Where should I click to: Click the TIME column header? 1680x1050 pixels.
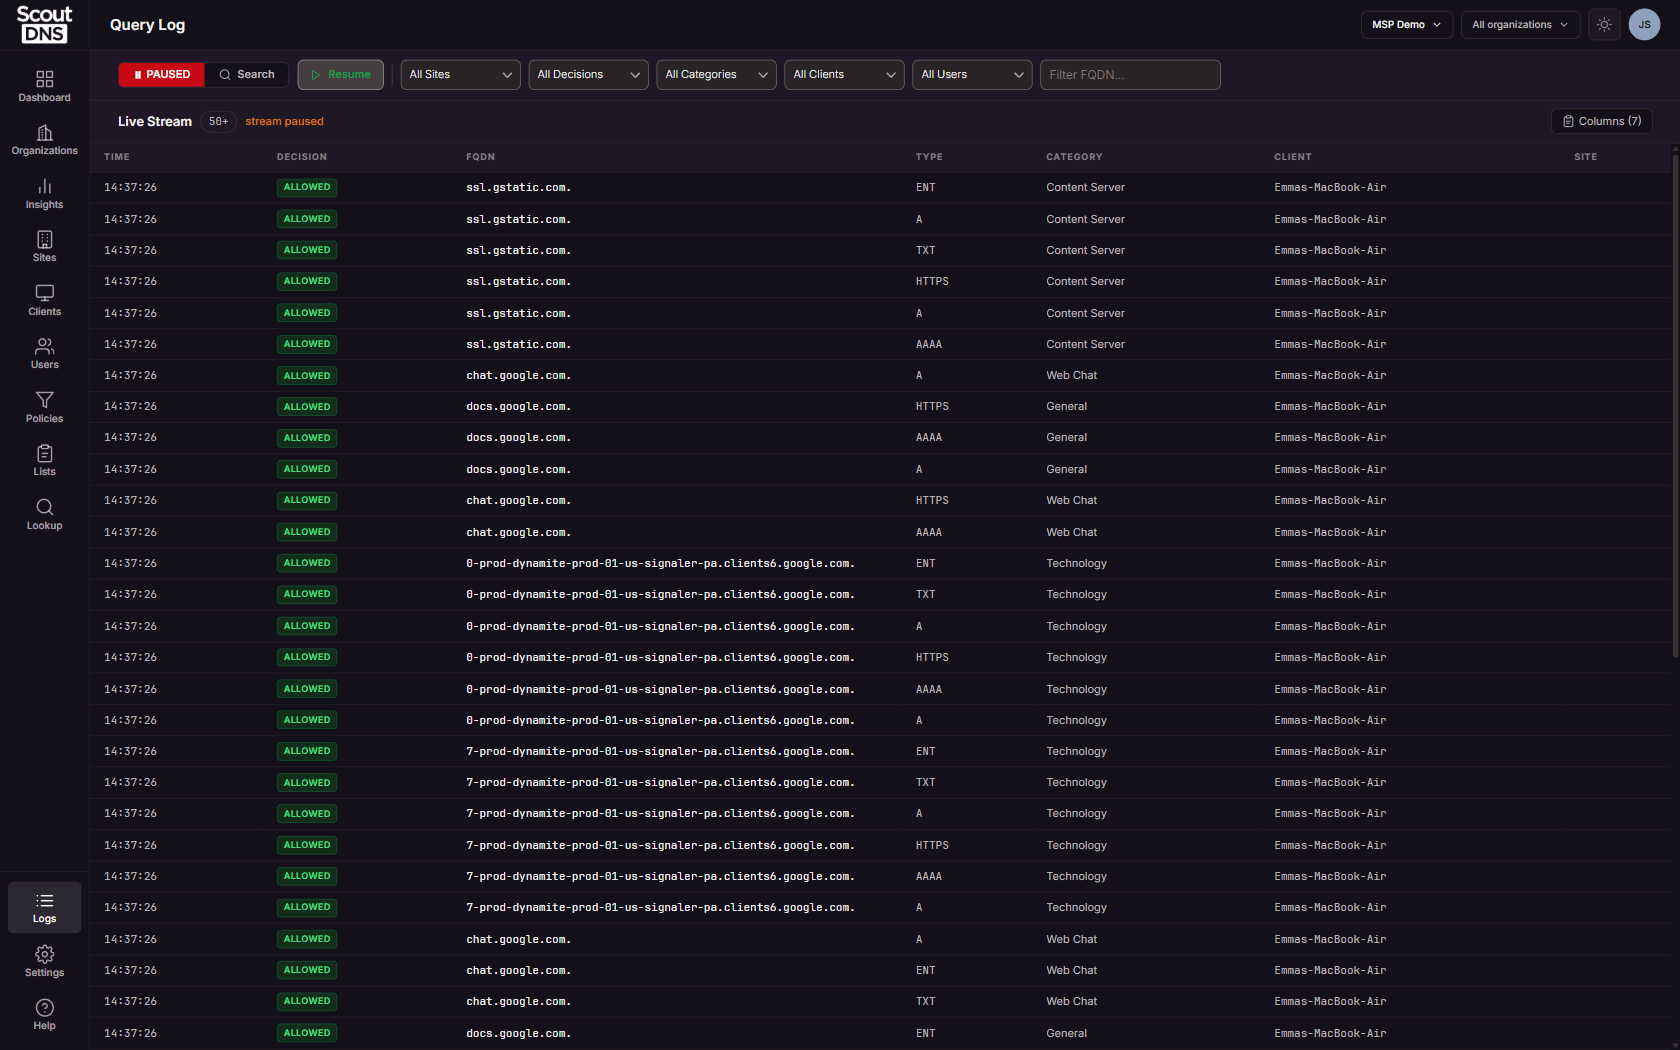tap(117, 157)
